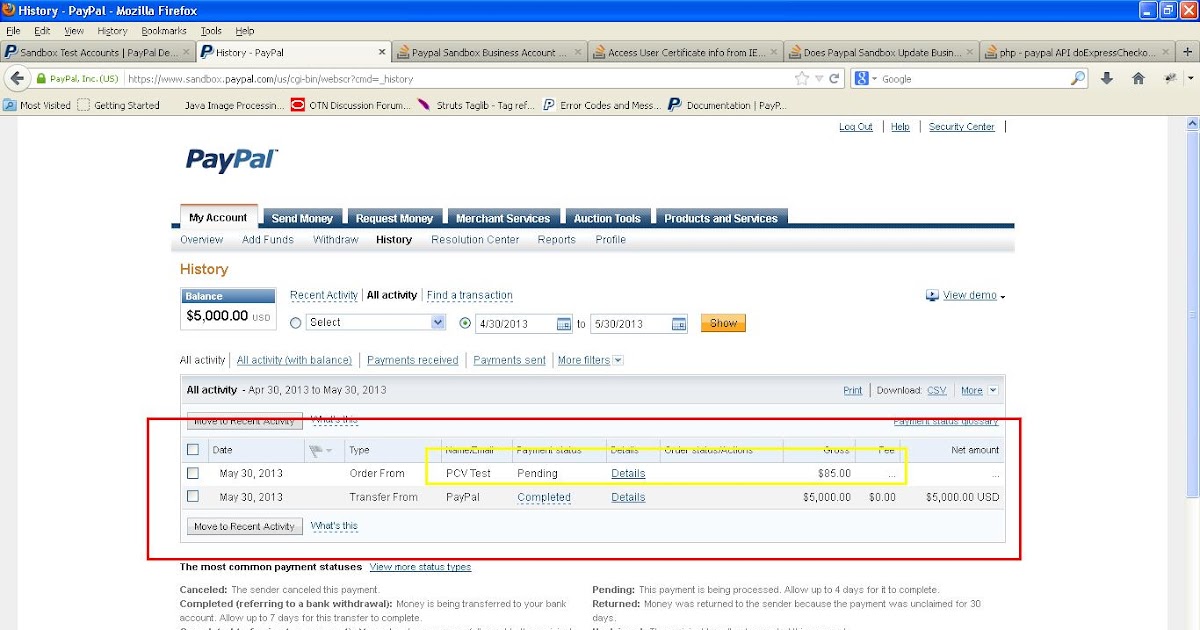Check the select-all checkbox in table header

193,450
